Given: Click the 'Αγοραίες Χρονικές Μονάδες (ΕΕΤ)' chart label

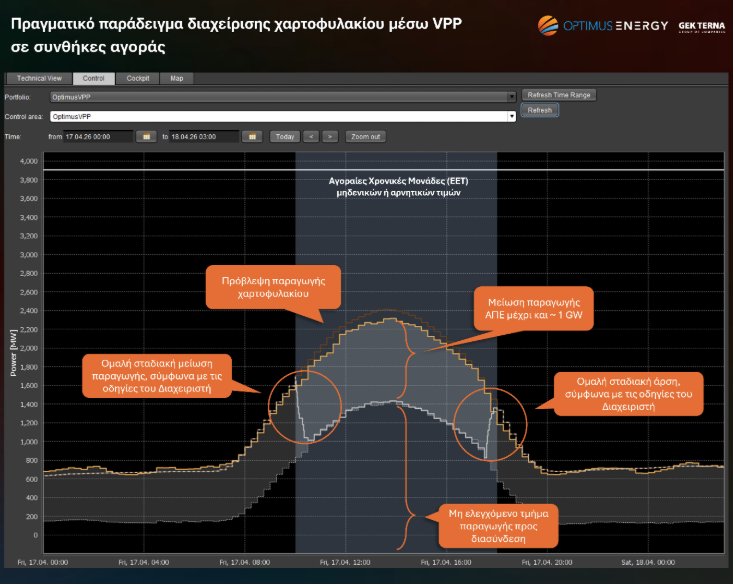Looking at the screenshot, I should 398,187.
